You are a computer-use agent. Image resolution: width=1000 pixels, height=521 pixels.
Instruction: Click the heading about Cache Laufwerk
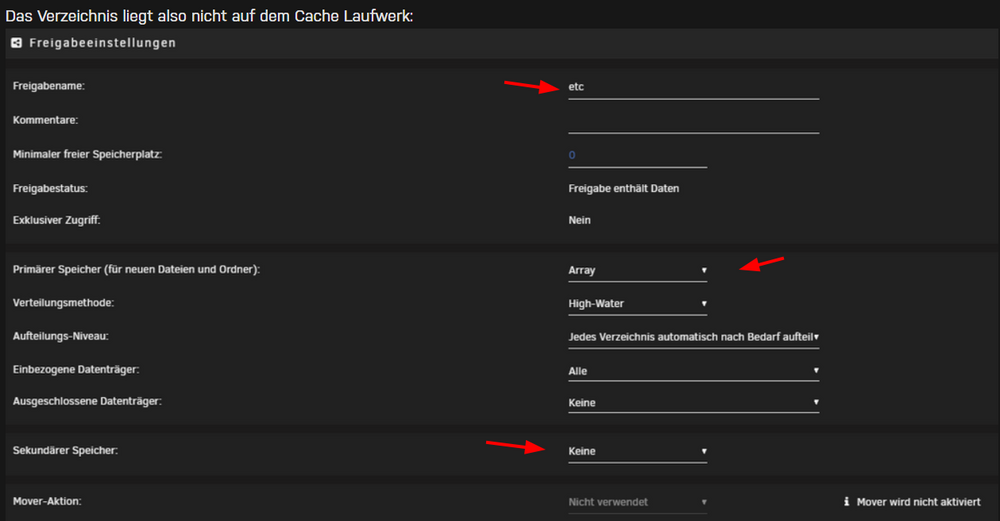(209, 16)
